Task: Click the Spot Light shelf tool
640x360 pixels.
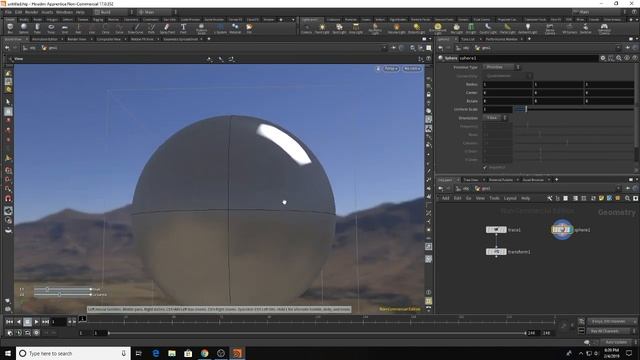Action: click(339, 28)
